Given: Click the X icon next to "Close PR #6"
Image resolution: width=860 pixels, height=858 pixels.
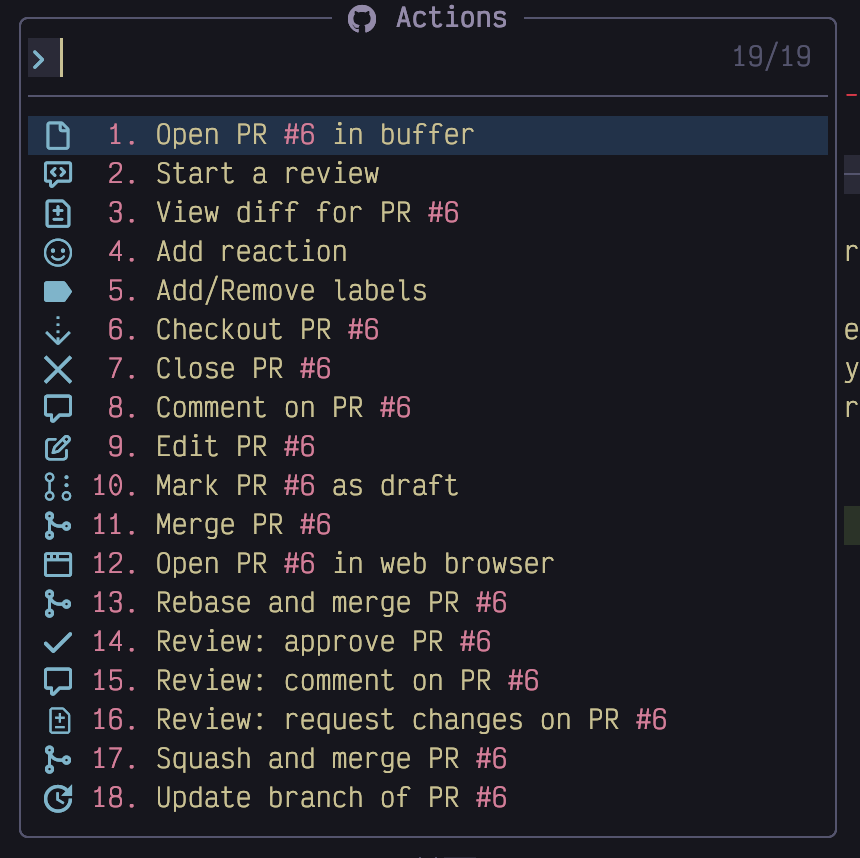Looking at the screenshot, I should point(57,368).
